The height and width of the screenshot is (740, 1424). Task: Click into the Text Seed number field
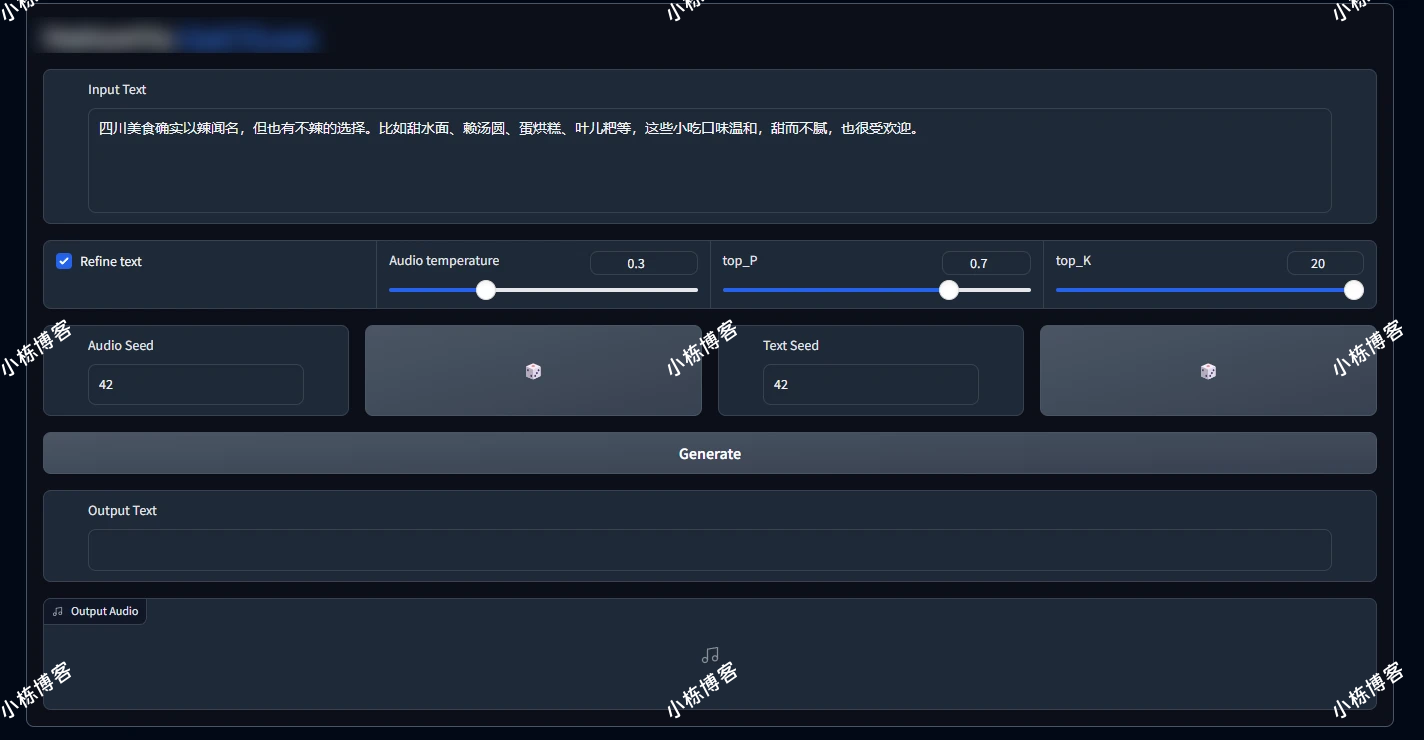pos(870,384)
